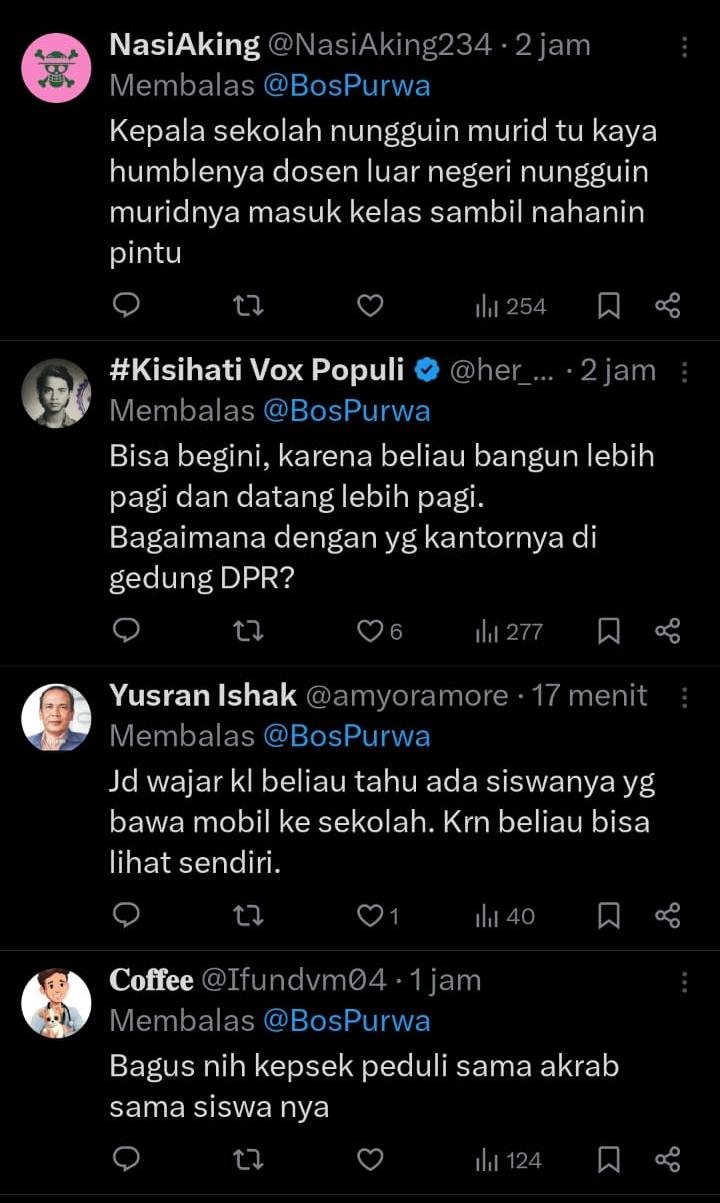The image size is (720, 1203).
Task: Open @BosPurwa link in Coffee's reply
Action: tap(346, 1020)
